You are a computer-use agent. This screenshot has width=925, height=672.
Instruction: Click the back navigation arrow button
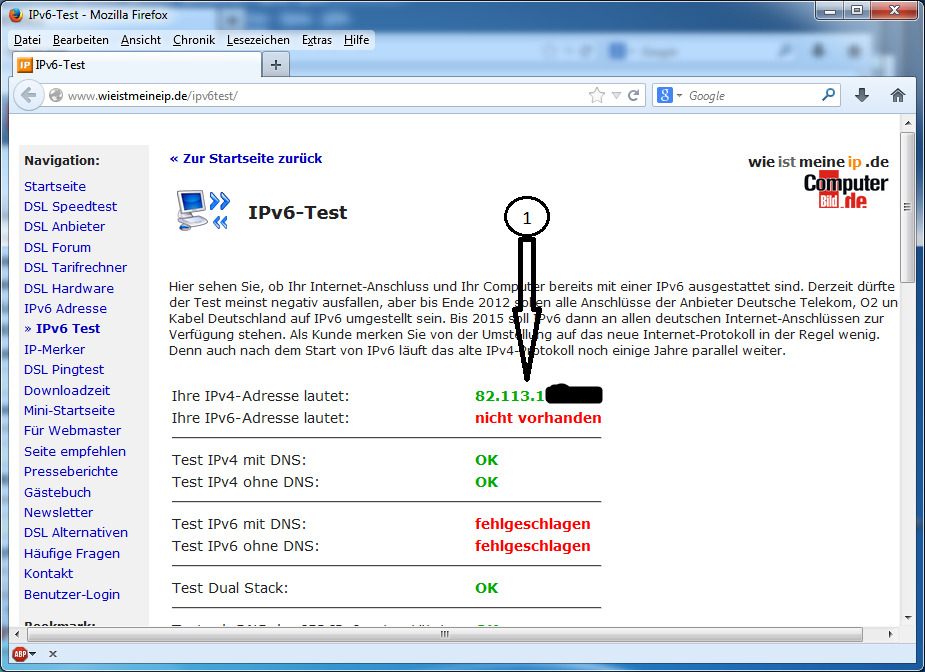point(28,95)
